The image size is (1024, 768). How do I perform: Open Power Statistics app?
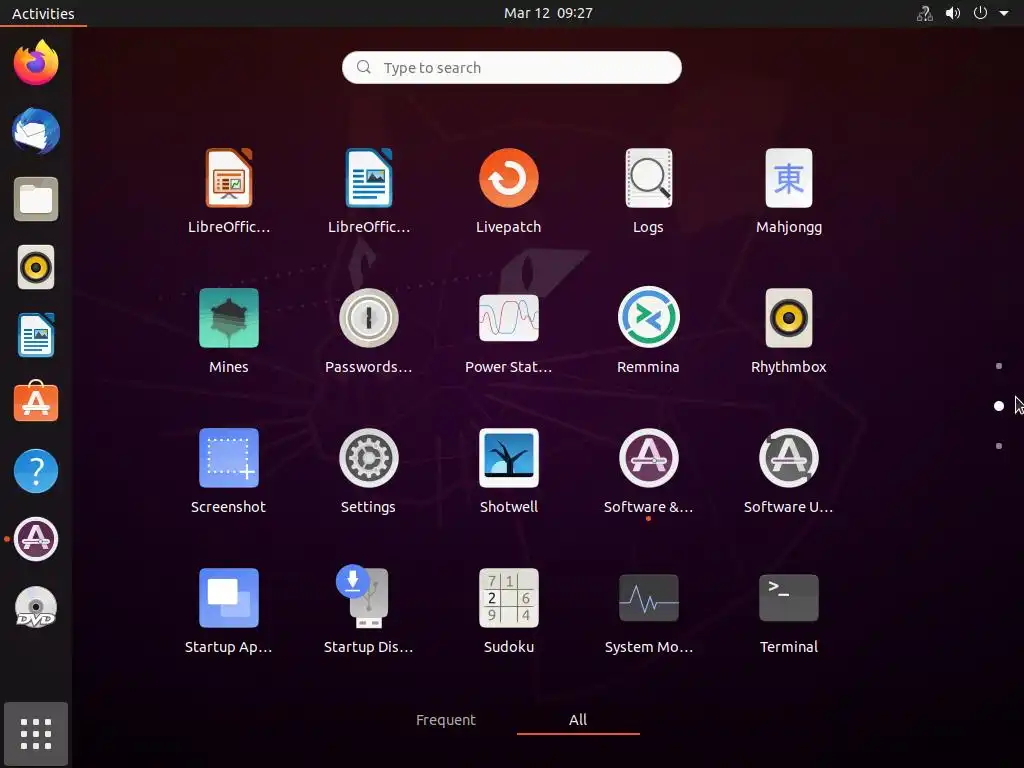[x=508, y=330]
